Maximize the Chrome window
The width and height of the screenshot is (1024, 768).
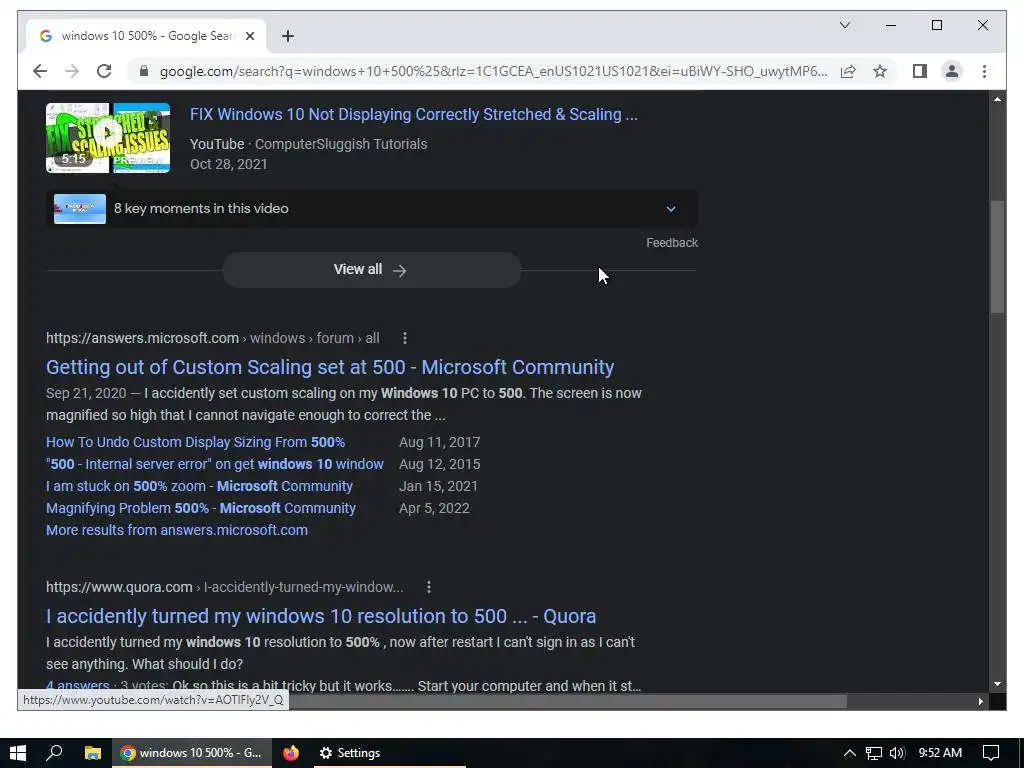coord(936,25)
